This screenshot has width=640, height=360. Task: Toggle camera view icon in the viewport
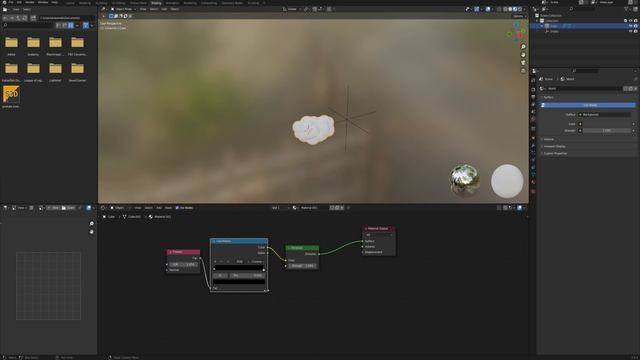click(523, 62)
